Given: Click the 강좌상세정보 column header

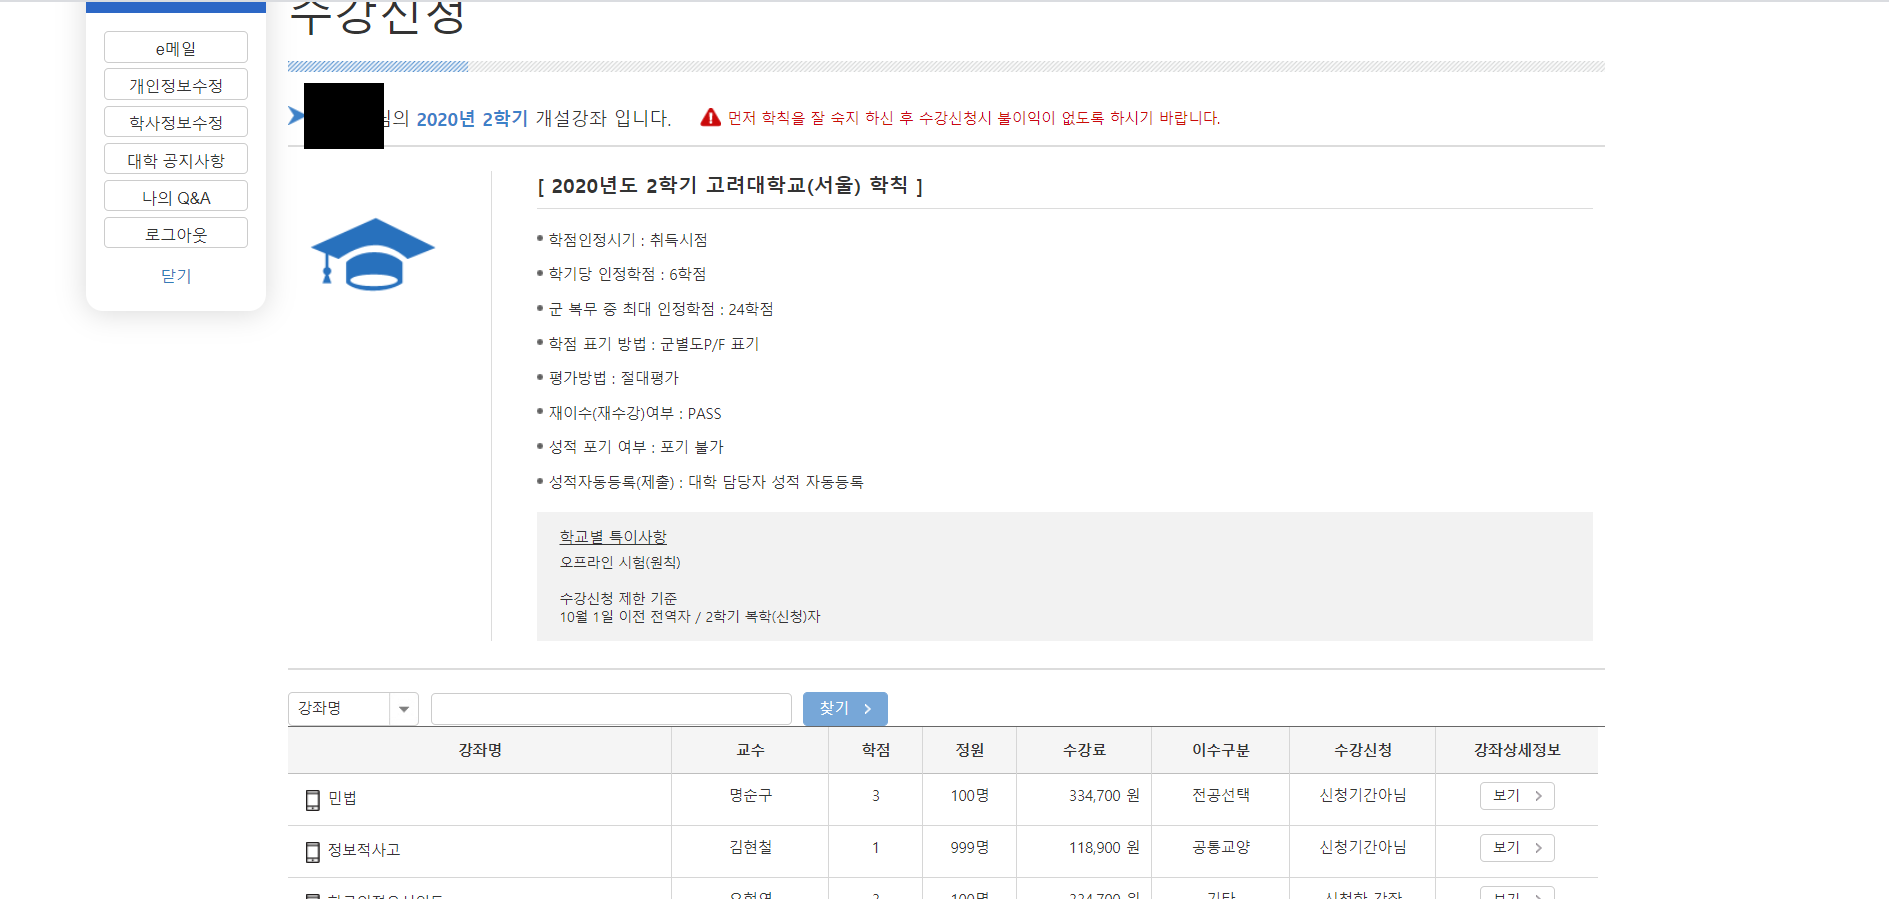Looking at the screenshot, I should click(1517, 750).
